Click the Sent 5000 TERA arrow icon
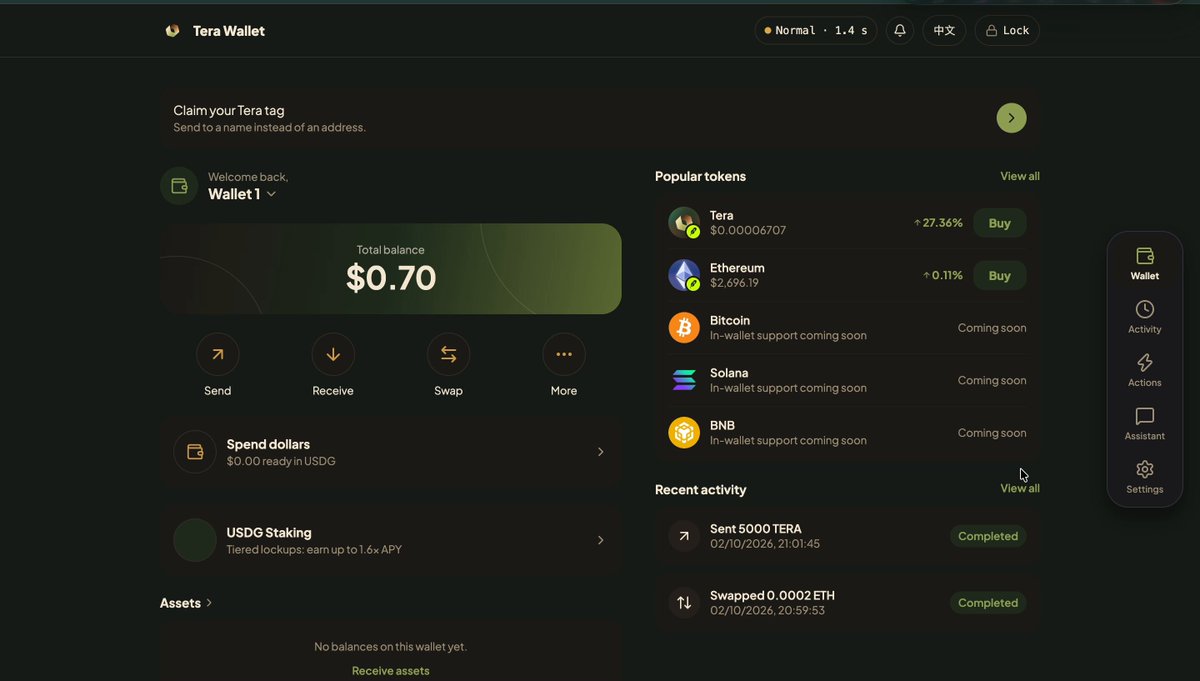1200x681 pixels. coord(684,536)
